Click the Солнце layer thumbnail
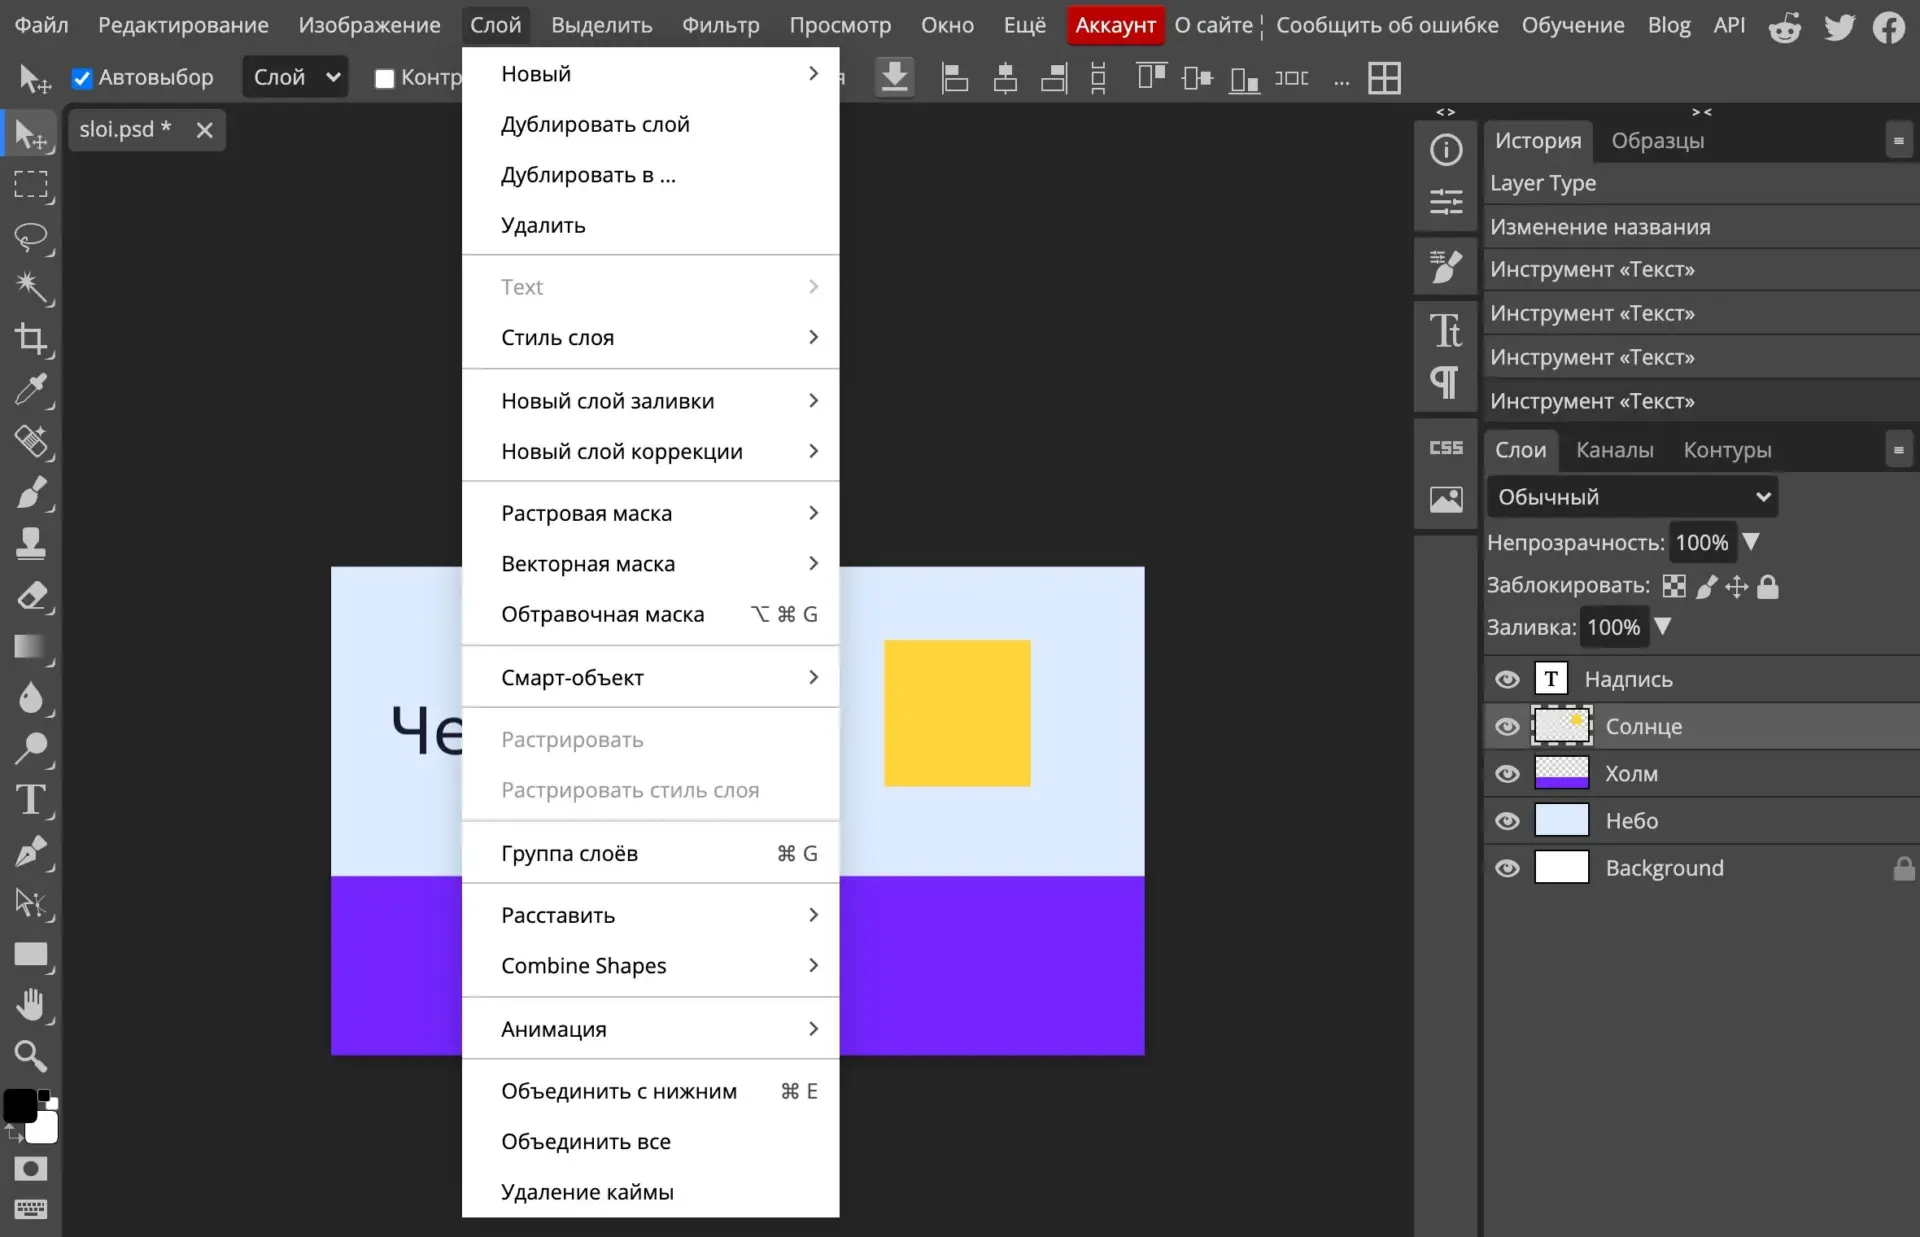The image size is (1920, 1237). tap(1561, 726)
